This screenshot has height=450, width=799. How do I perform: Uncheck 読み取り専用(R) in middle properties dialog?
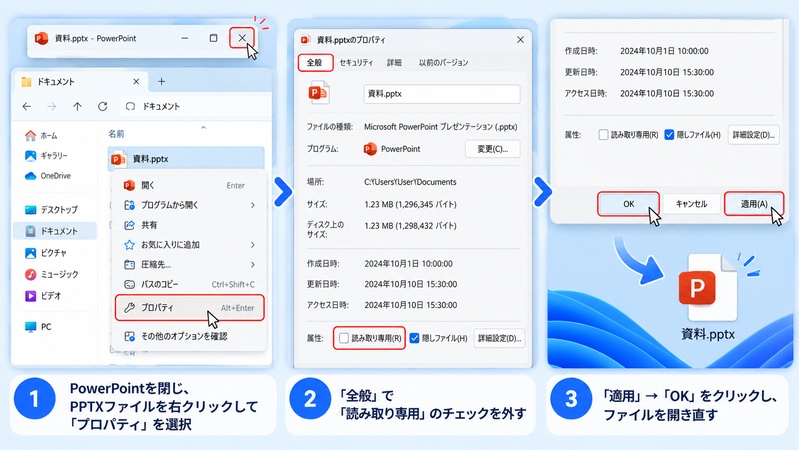point(344,338)
